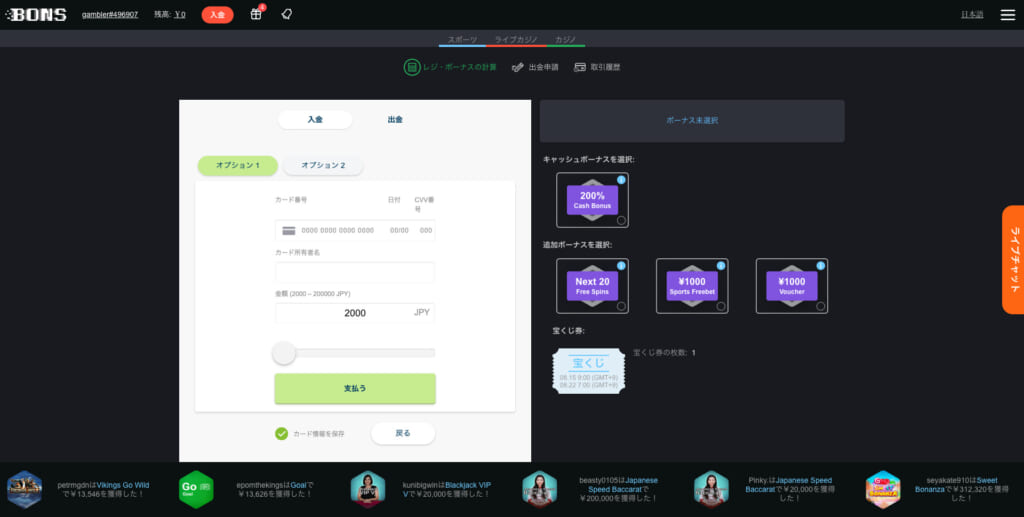Open the hamburger main menu
This screenshot has width=1024, height=517.
1008,14
